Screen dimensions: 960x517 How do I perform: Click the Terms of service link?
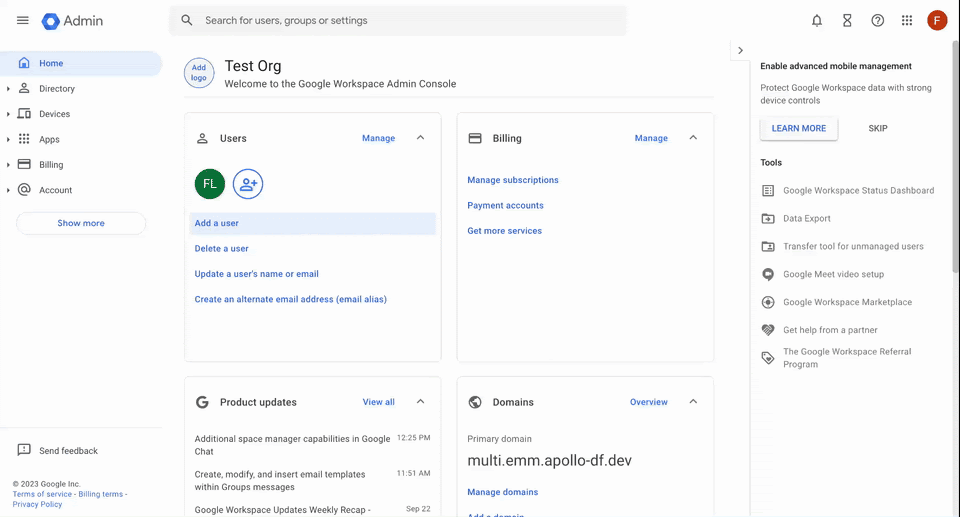(x=42, y=494)
